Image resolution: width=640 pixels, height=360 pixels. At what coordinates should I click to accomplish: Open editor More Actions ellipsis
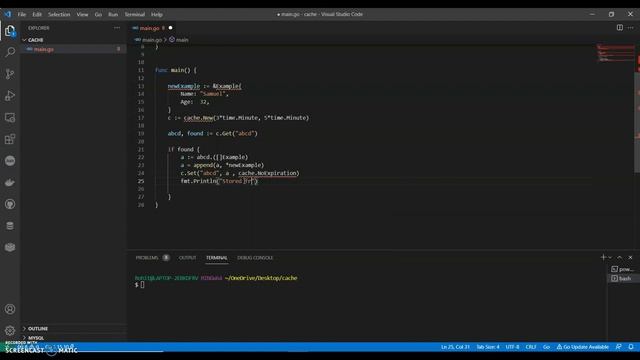(x=631, y=27)
